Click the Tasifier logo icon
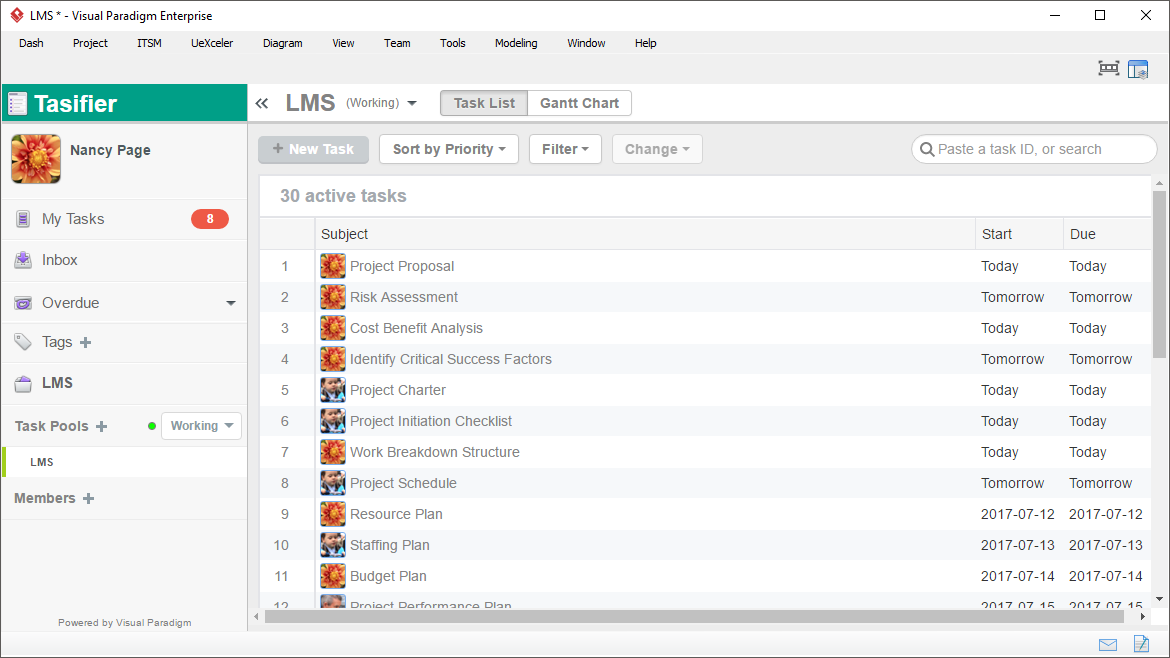Screen dimensions: 1170x658 (17, 104)
